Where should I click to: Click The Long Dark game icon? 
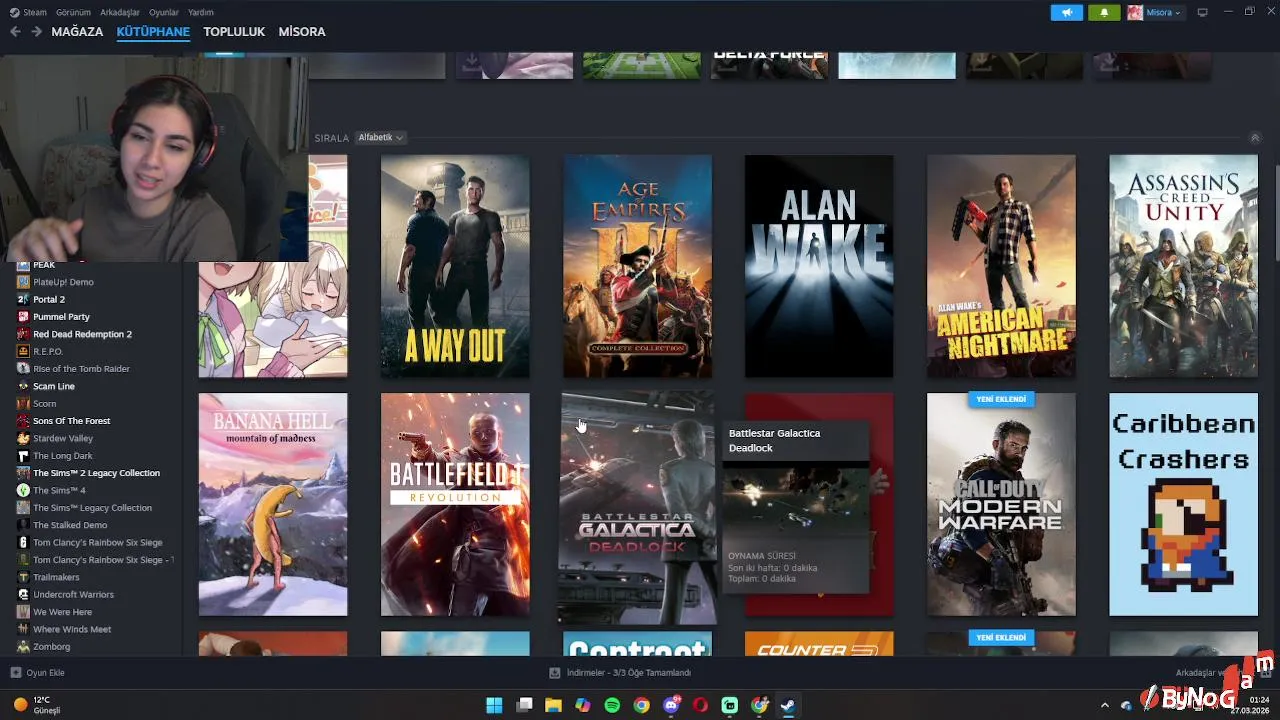tap(23, 456)
